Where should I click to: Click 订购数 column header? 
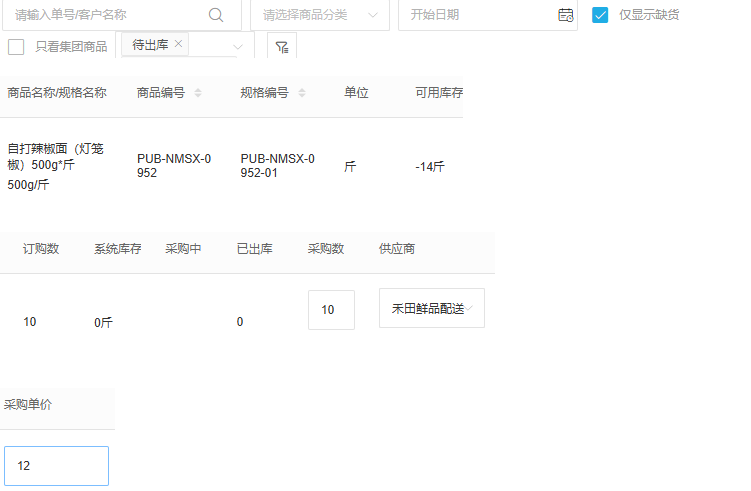click(x=41, y=249)
